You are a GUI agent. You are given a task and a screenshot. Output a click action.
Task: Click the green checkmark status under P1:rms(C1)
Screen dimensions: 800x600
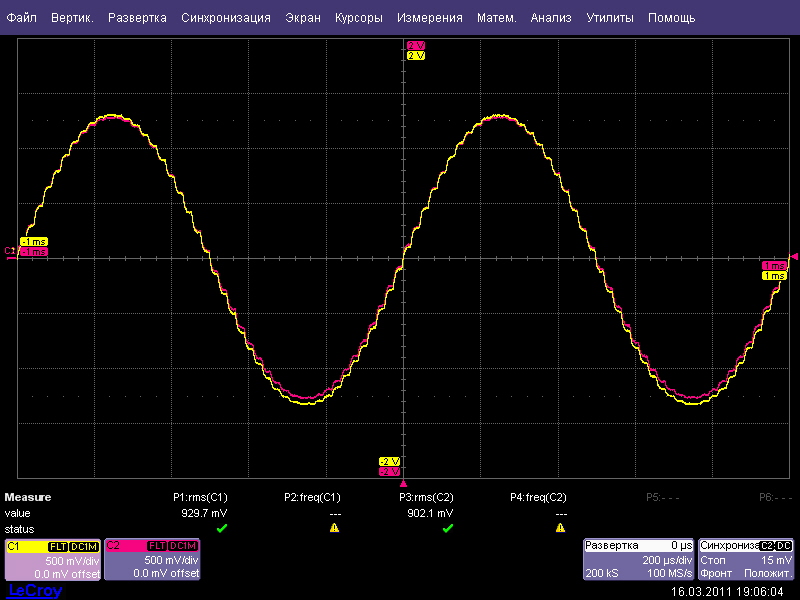222,528
